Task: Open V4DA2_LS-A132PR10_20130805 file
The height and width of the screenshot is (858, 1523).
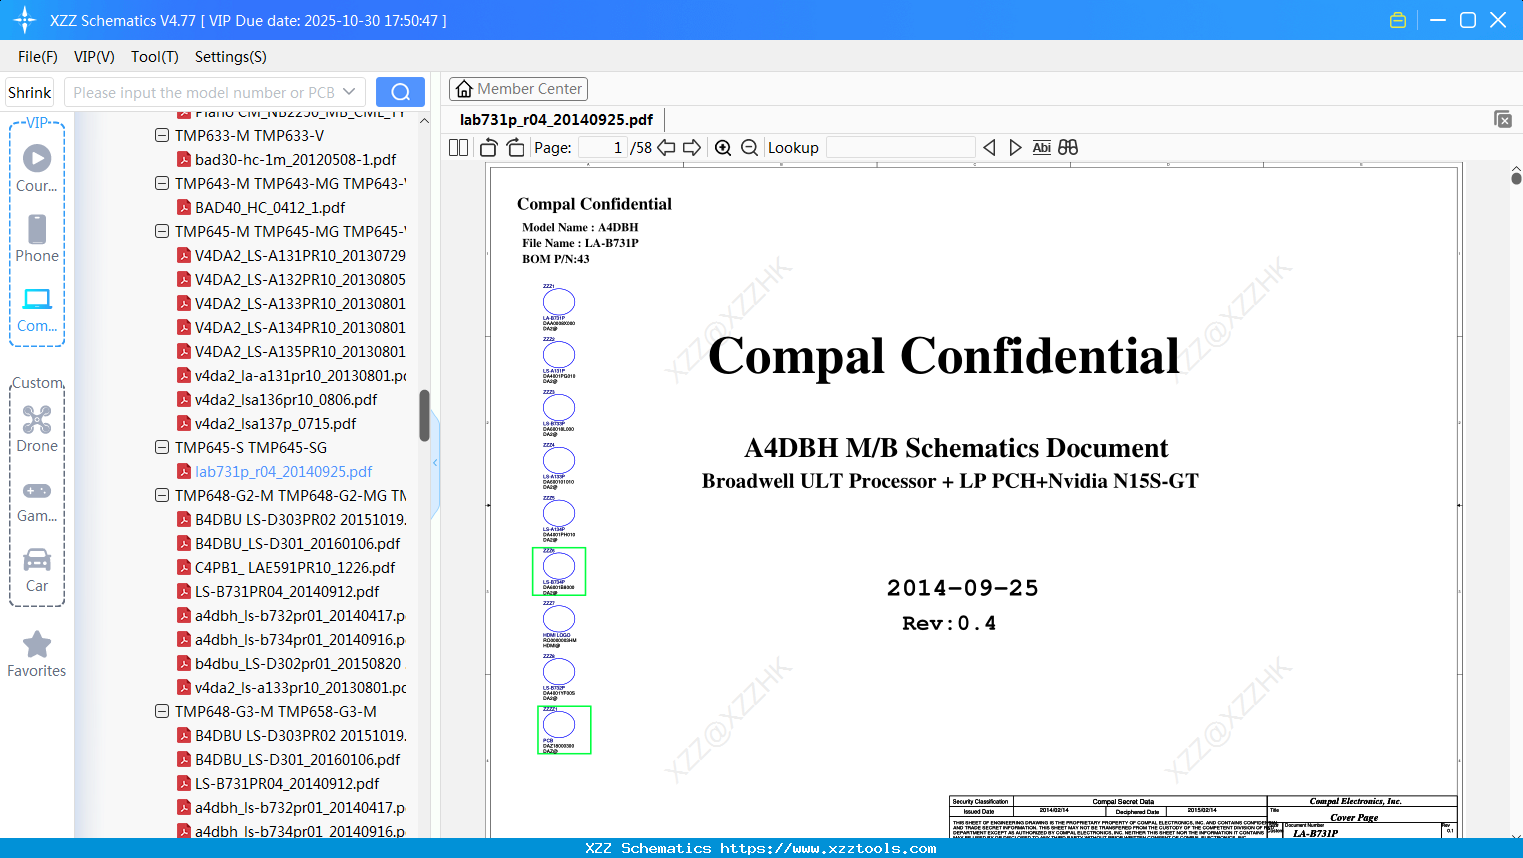Action: tap(301, 279)
